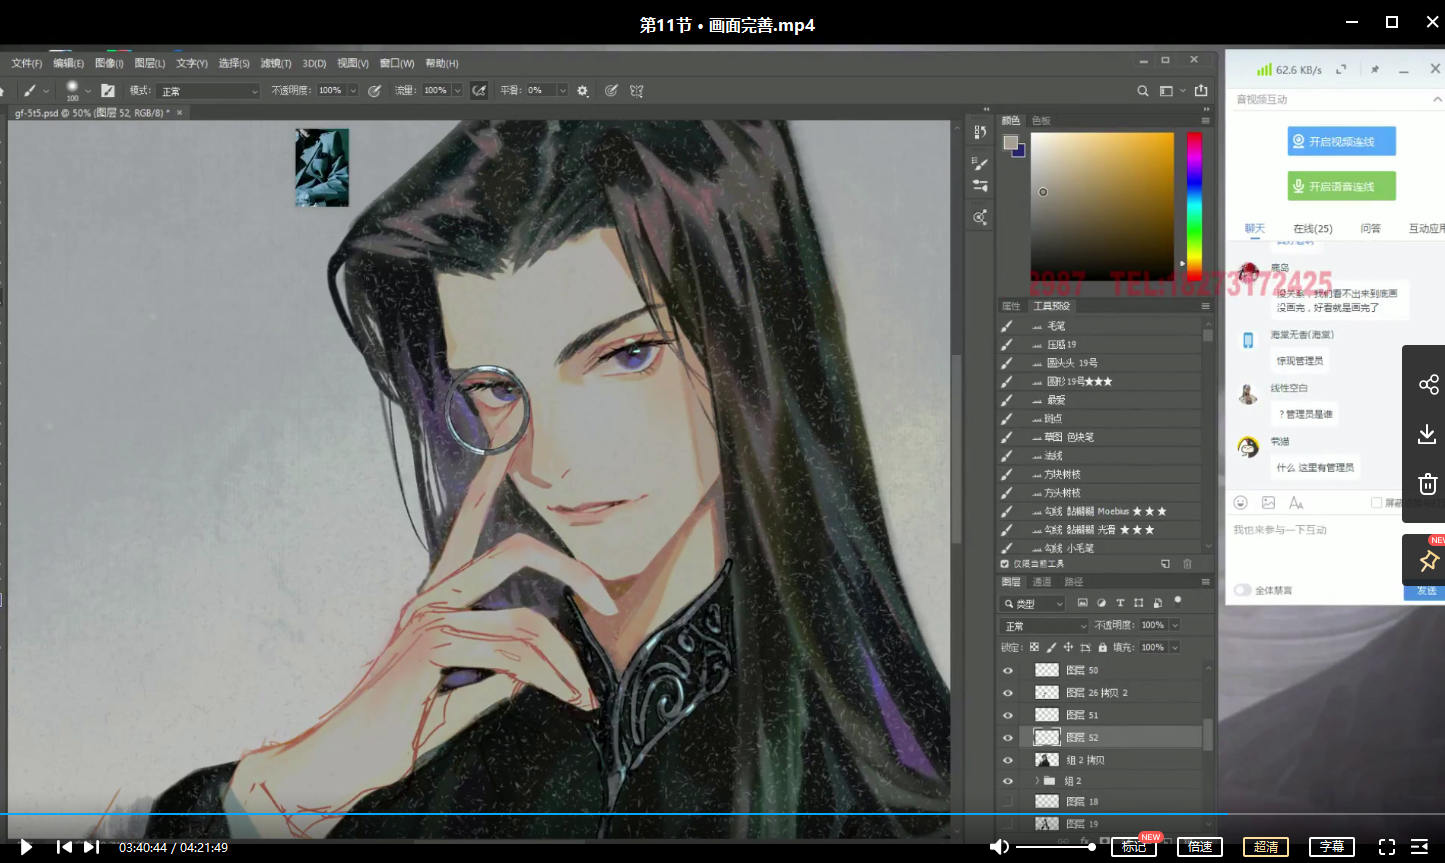Click the rainbow hue slider bar
This screenshot has width=1445, height=863.
click(x=1194, y=205)
